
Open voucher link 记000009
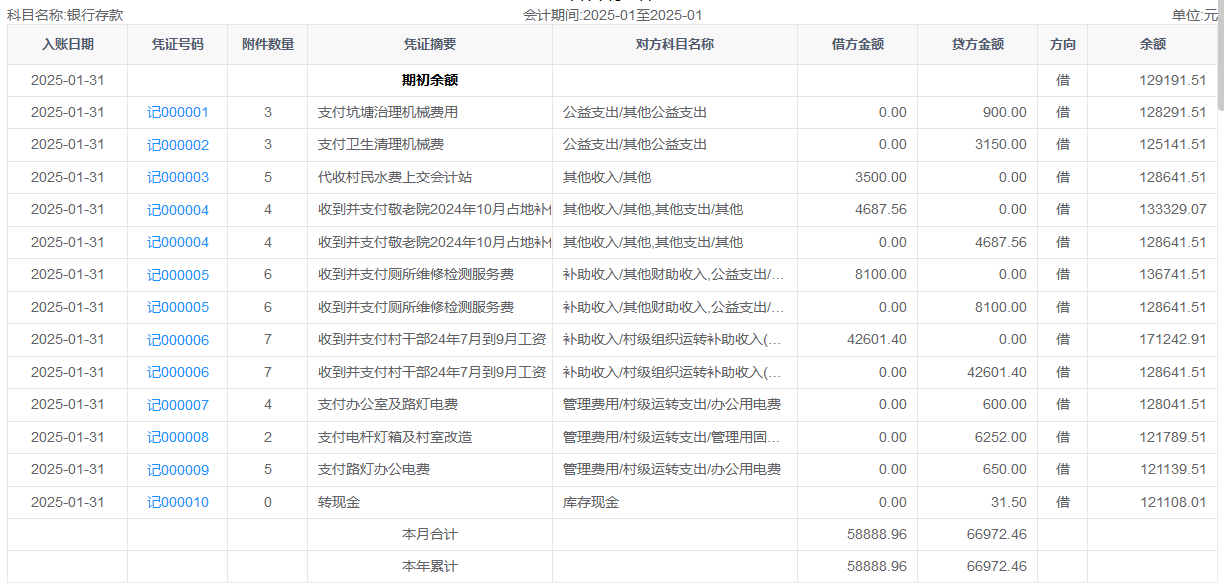coord(178,470)
